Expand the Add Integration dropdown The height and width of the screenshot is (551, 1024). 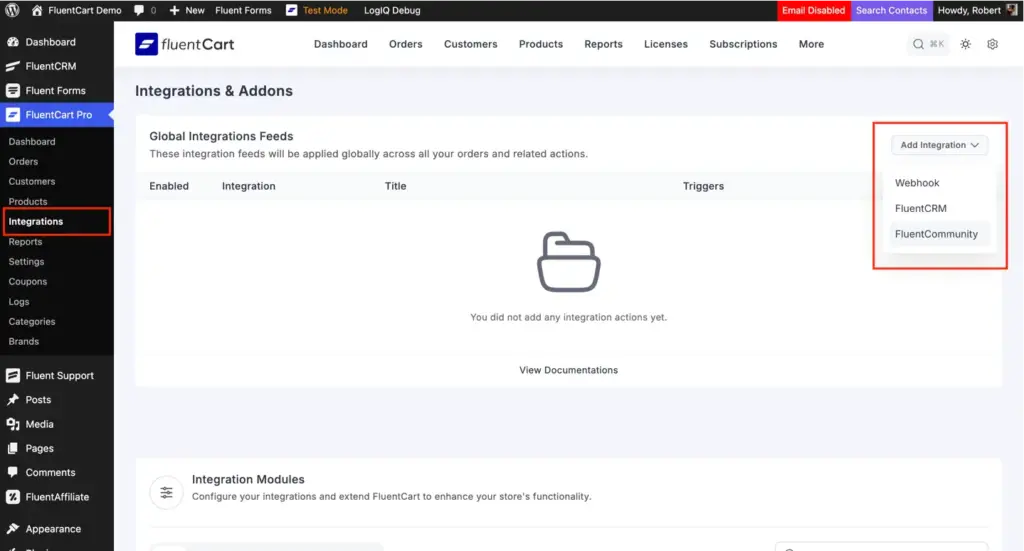(939, 145)
